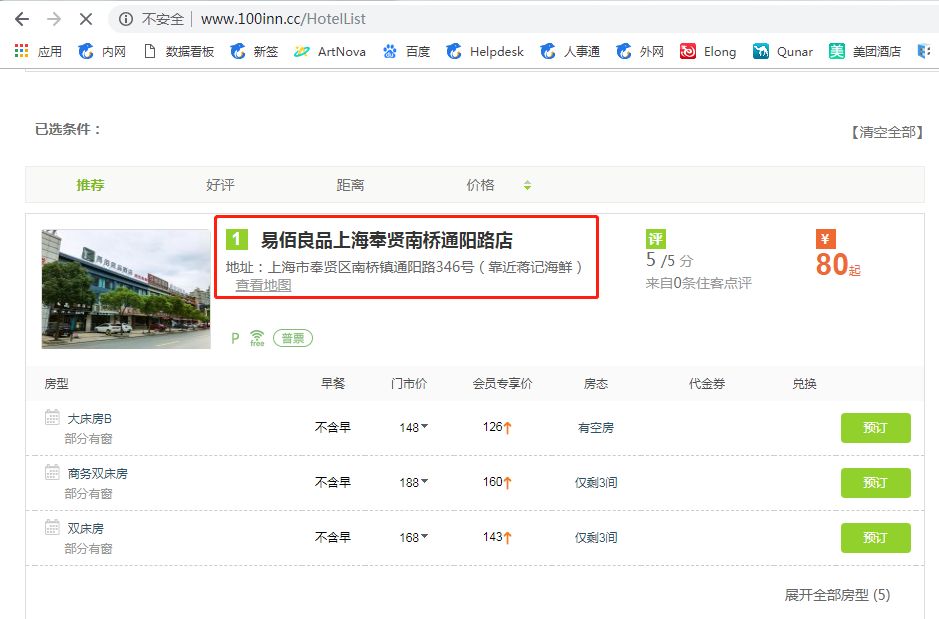Viewport: 939px width, 619px height.
Task: Book the 商务双床房 room
Action: click(x=876, y=483)
